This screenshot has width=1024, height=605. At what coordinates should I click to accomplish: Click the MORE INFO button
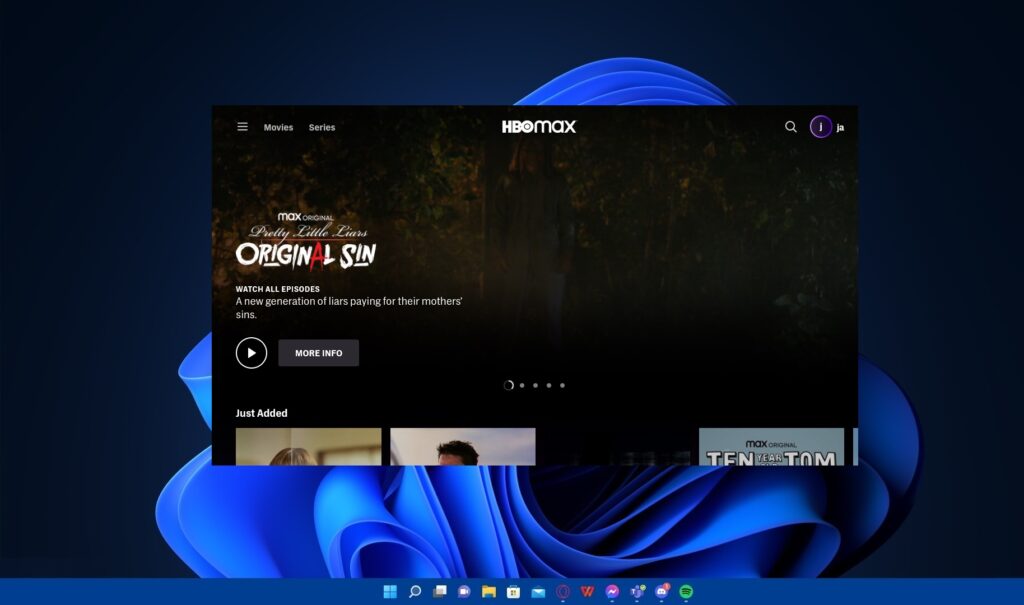[x=319, y=353]
